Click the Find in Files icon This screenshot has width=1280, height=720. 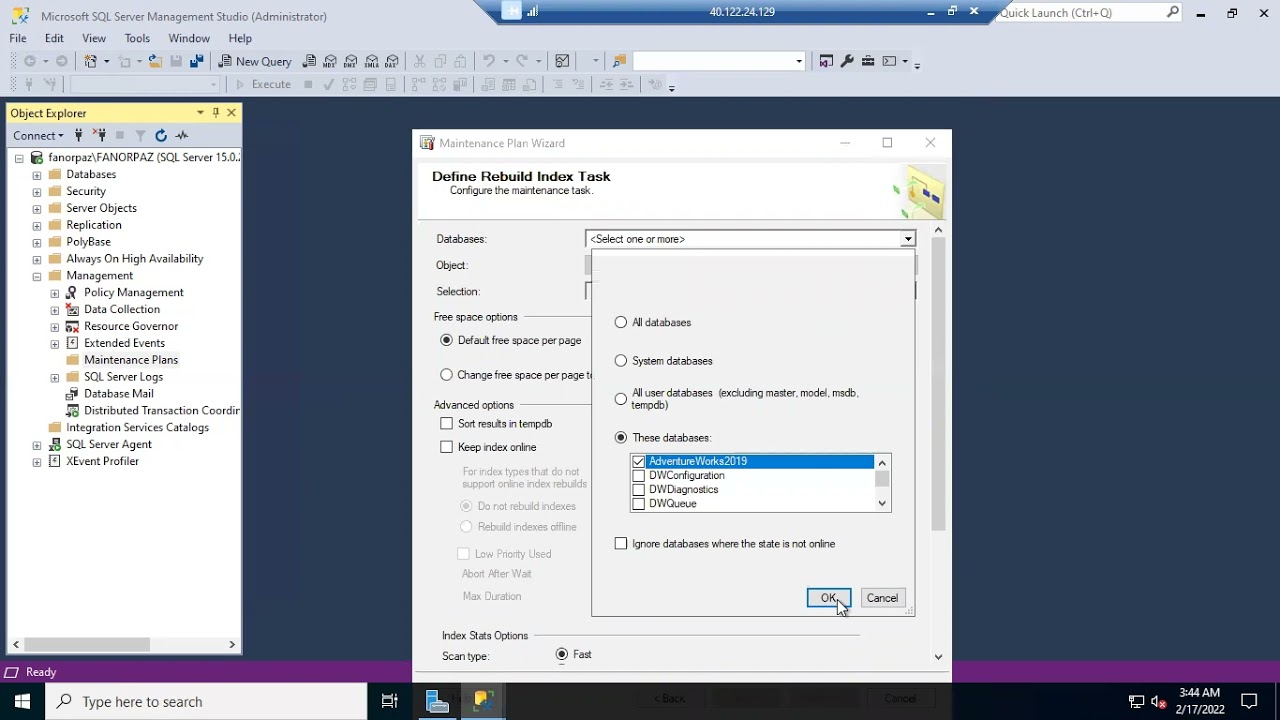[x=619, y=61]
